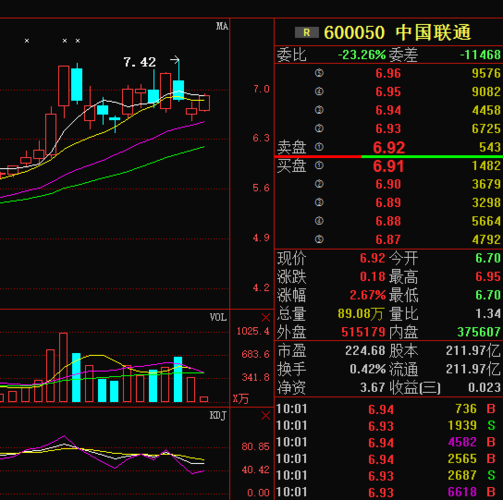Click the S marker on the 2687 trade row
503x500 pixels.
(491, 476)
